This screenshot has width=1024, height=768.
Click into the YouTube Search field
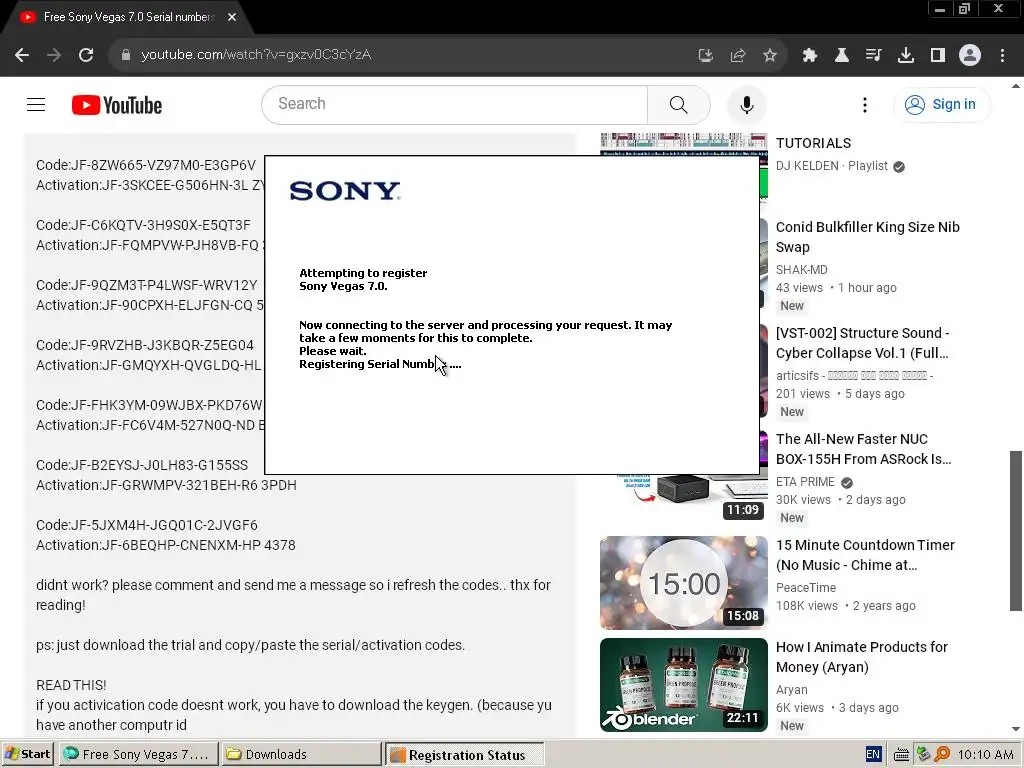455,104
